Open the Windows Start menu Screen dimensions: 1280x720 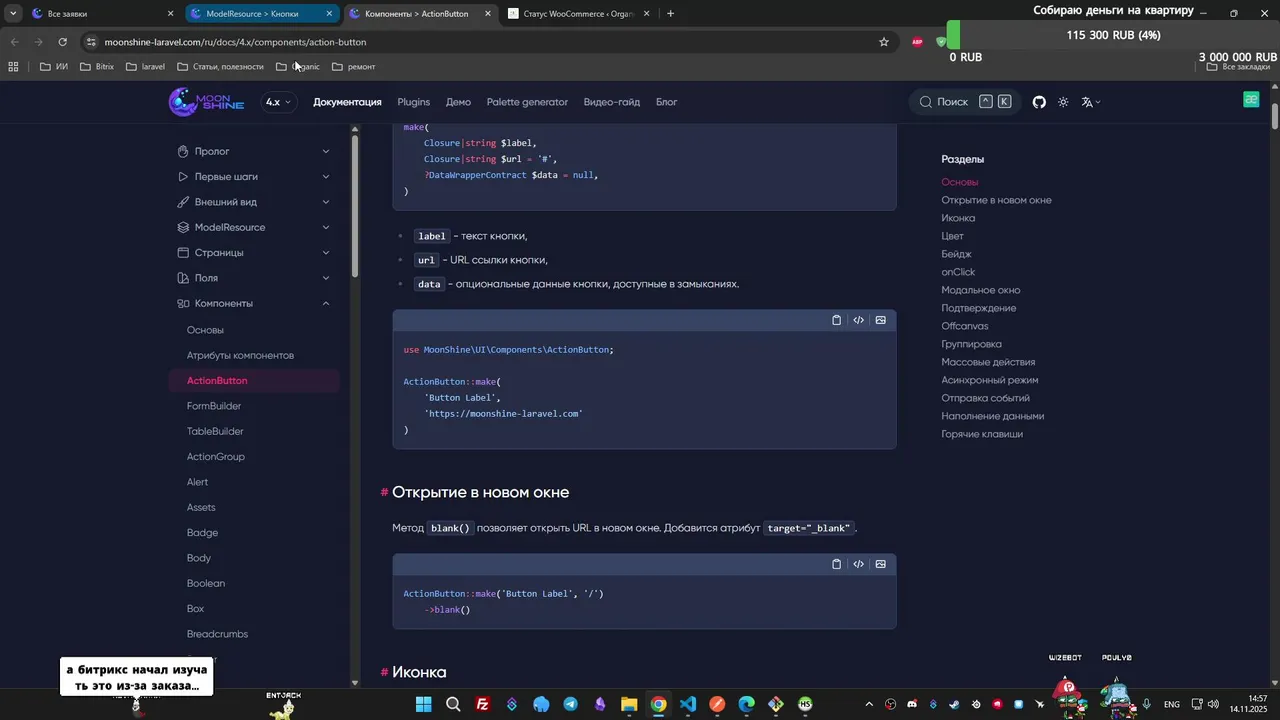click(423, 704)
